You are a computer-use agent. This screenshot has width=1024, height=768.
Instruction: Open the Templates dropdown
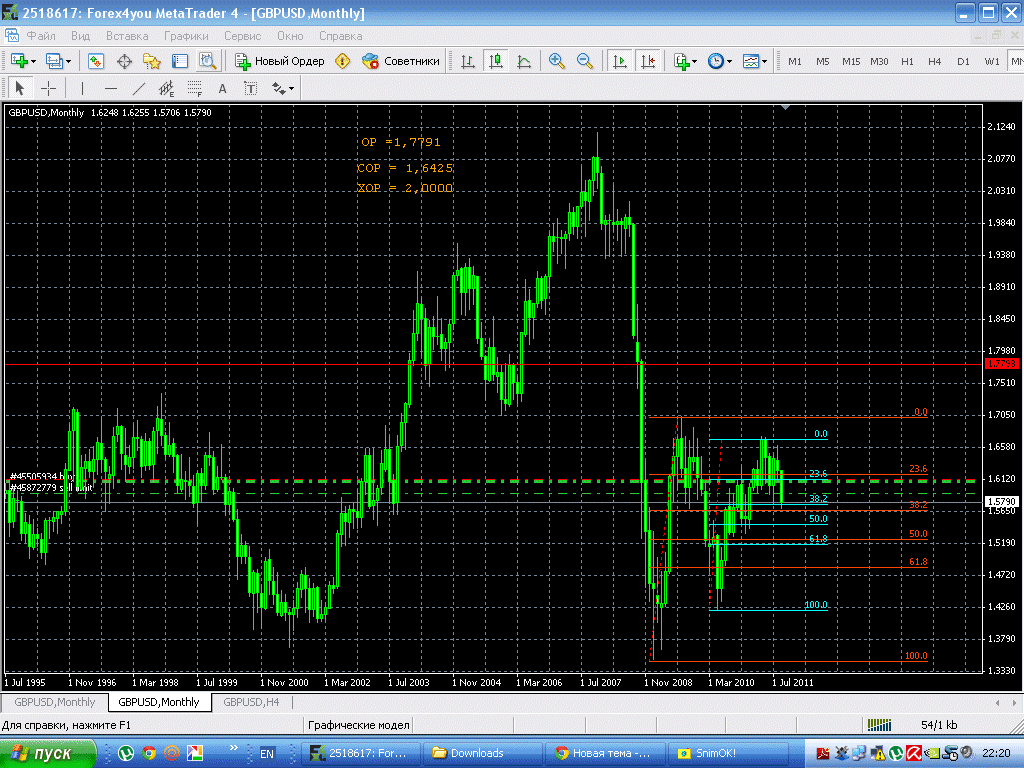[765, 61]
